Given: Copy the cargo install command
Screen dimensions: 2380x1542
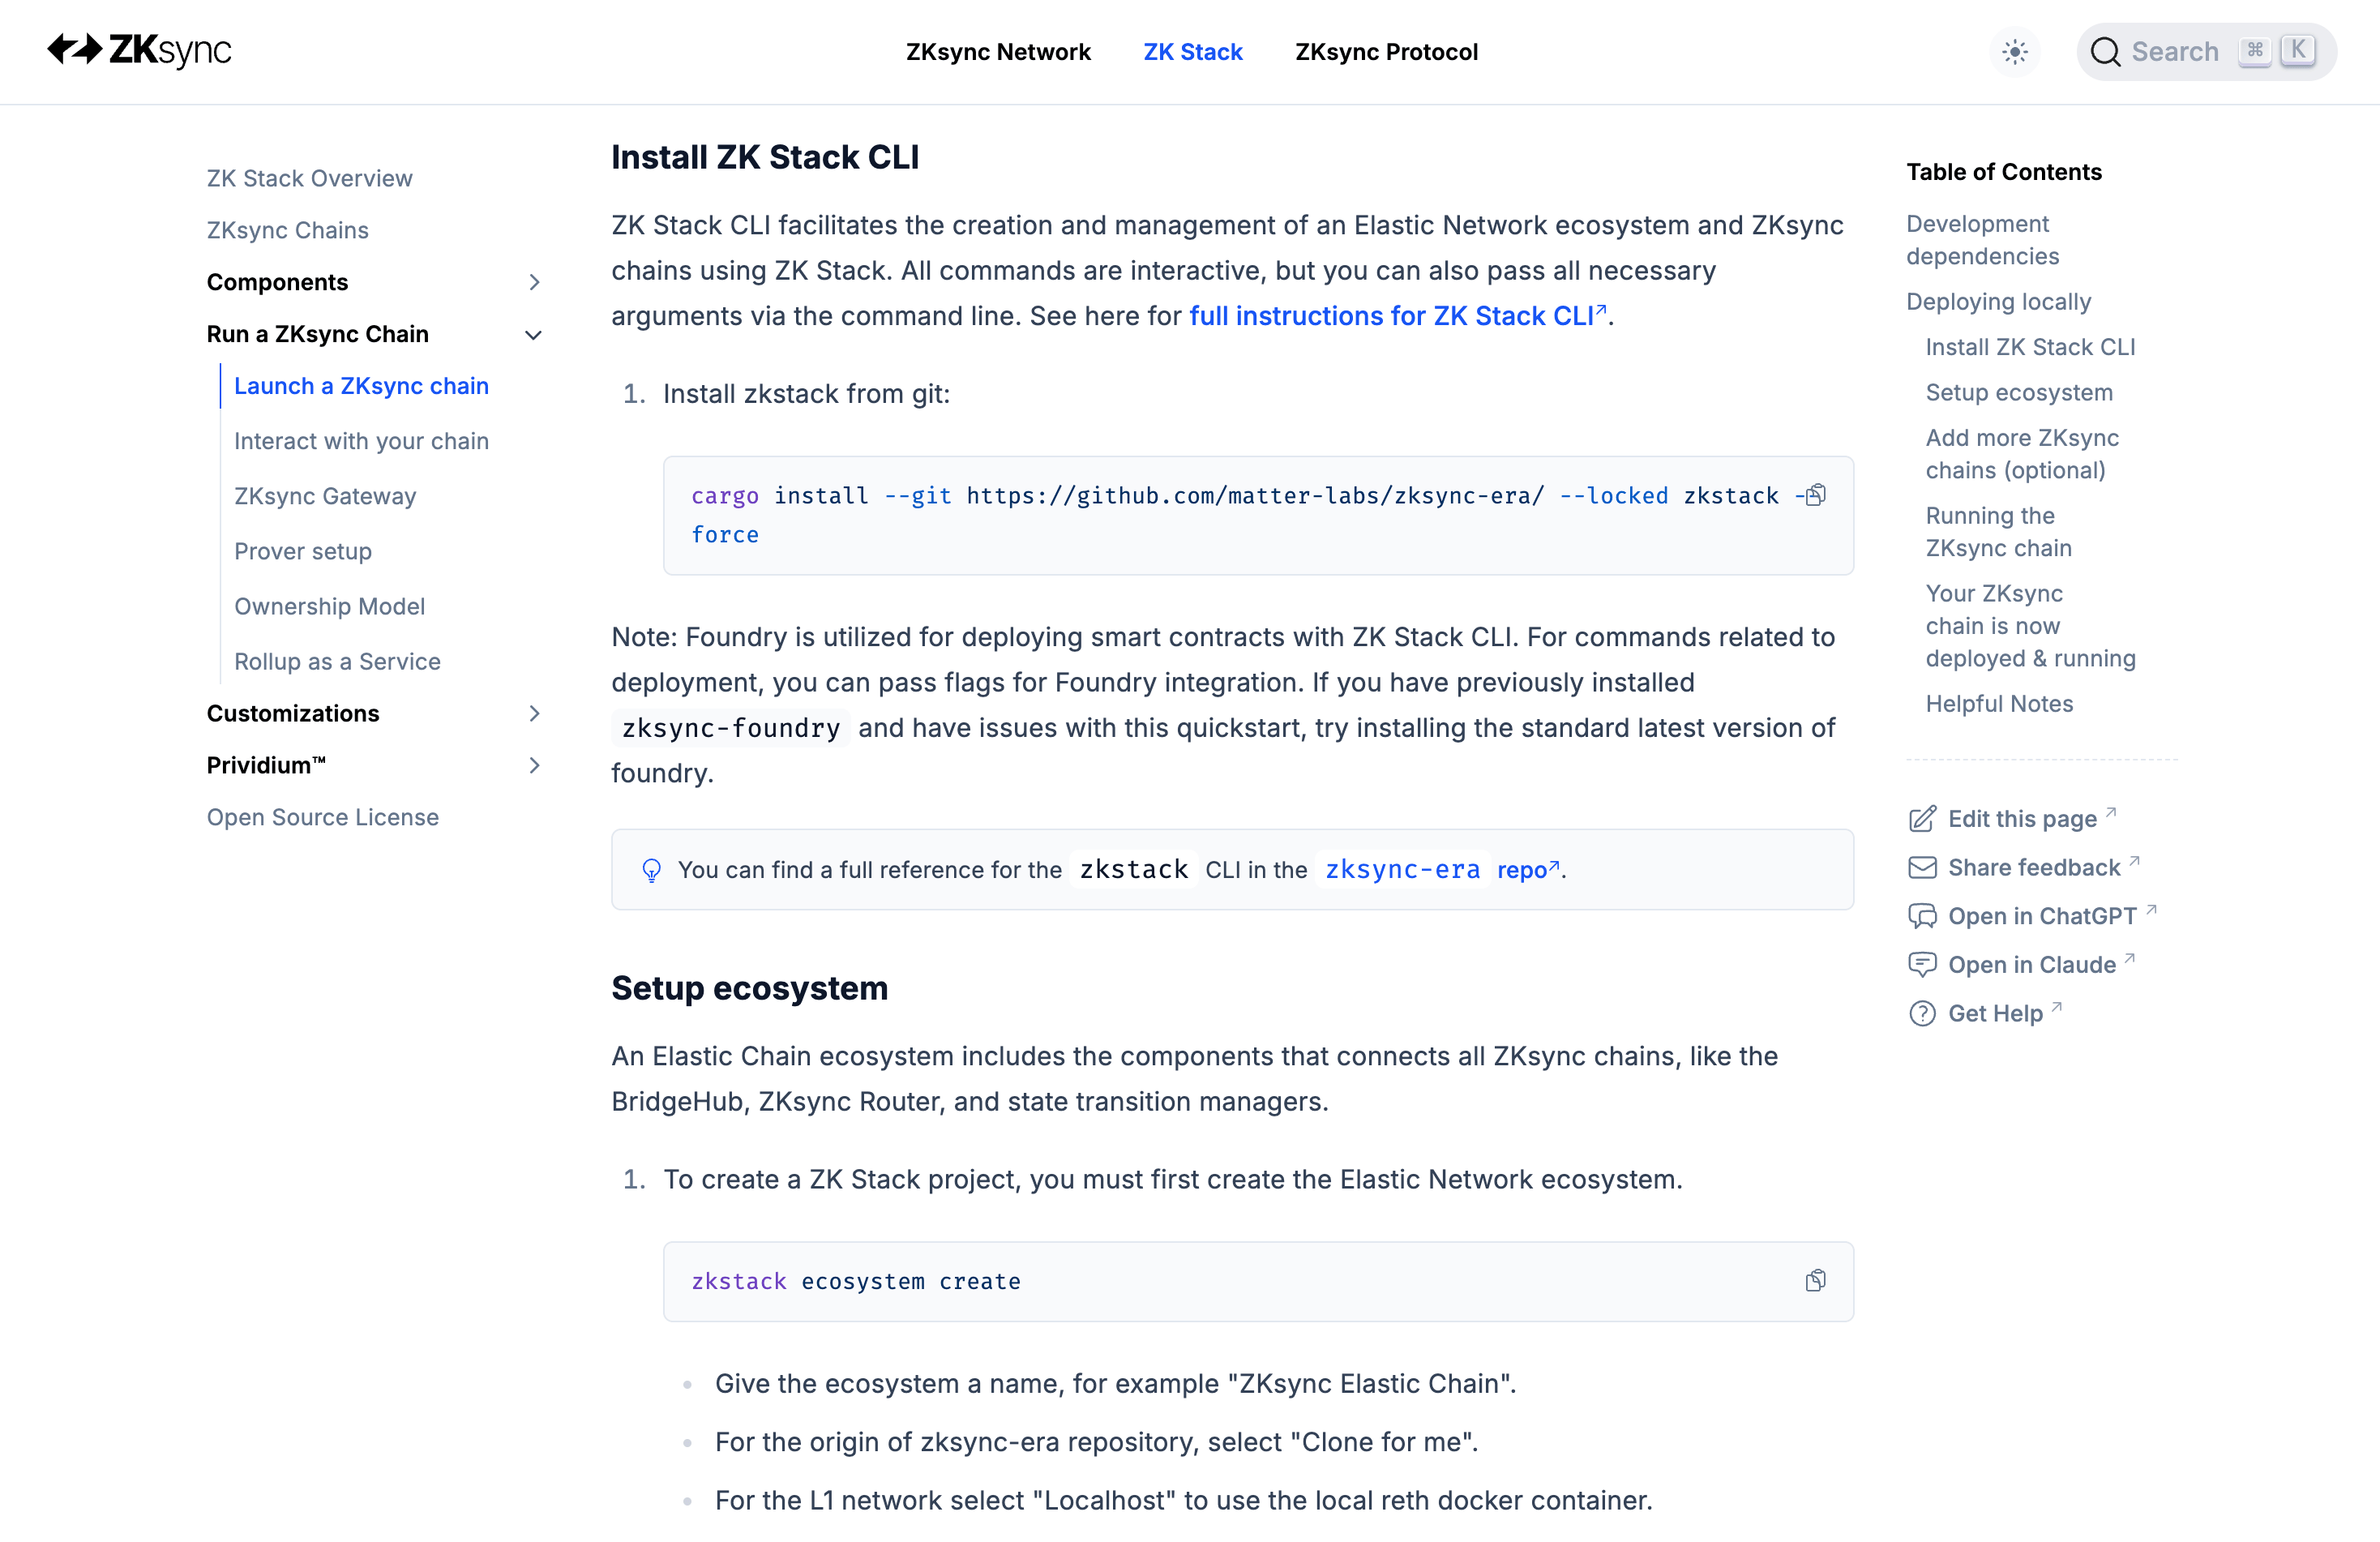Looking at the screenshot, I should (1816, 495).
